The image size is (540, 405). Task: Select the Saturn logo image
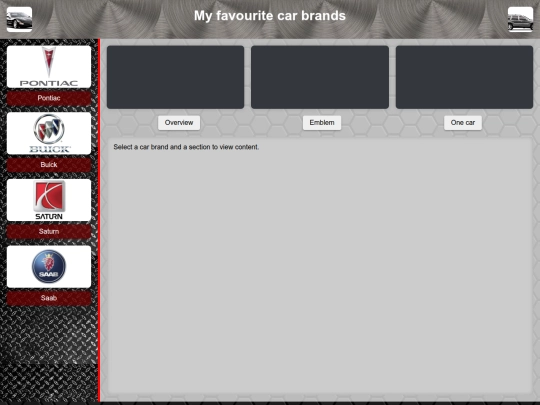[x=49, y=200]
